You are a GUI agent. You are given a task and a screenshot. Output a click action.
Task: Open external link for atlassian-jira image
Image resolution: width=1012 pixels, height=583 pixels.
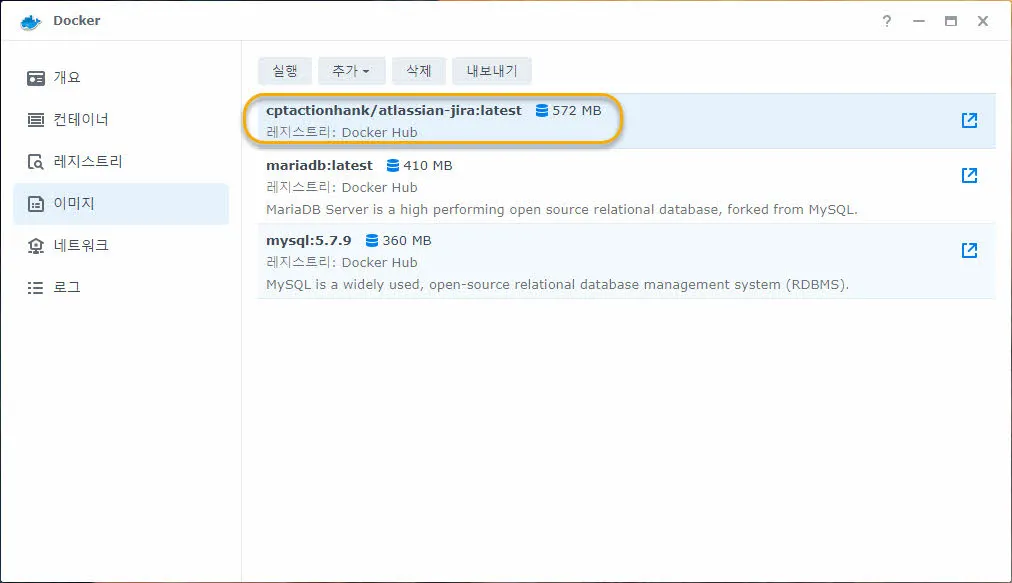tap(968, 119)
